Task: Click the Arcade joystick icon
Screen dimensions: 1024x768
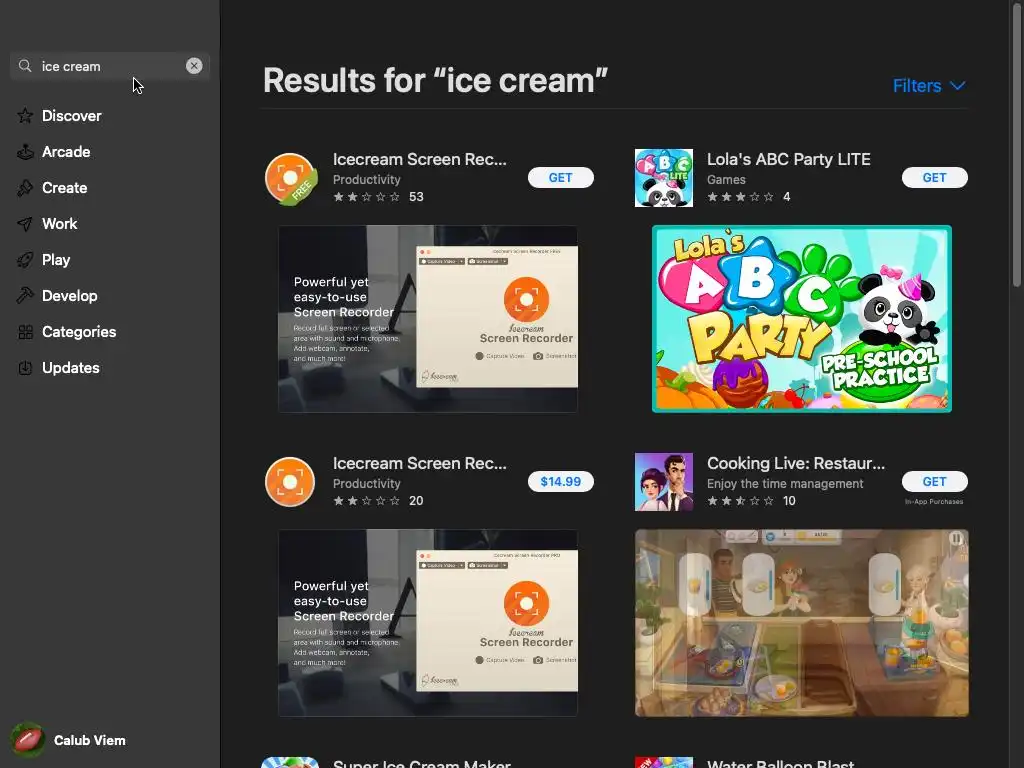Action: pos(25,152)
